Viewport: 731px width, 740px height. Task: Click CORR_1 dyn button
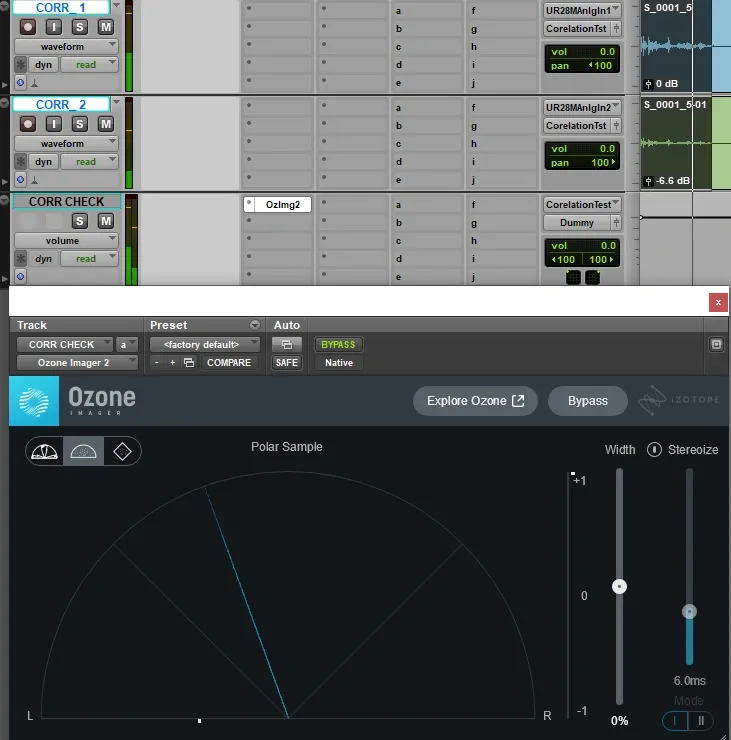tap(43, 65)
